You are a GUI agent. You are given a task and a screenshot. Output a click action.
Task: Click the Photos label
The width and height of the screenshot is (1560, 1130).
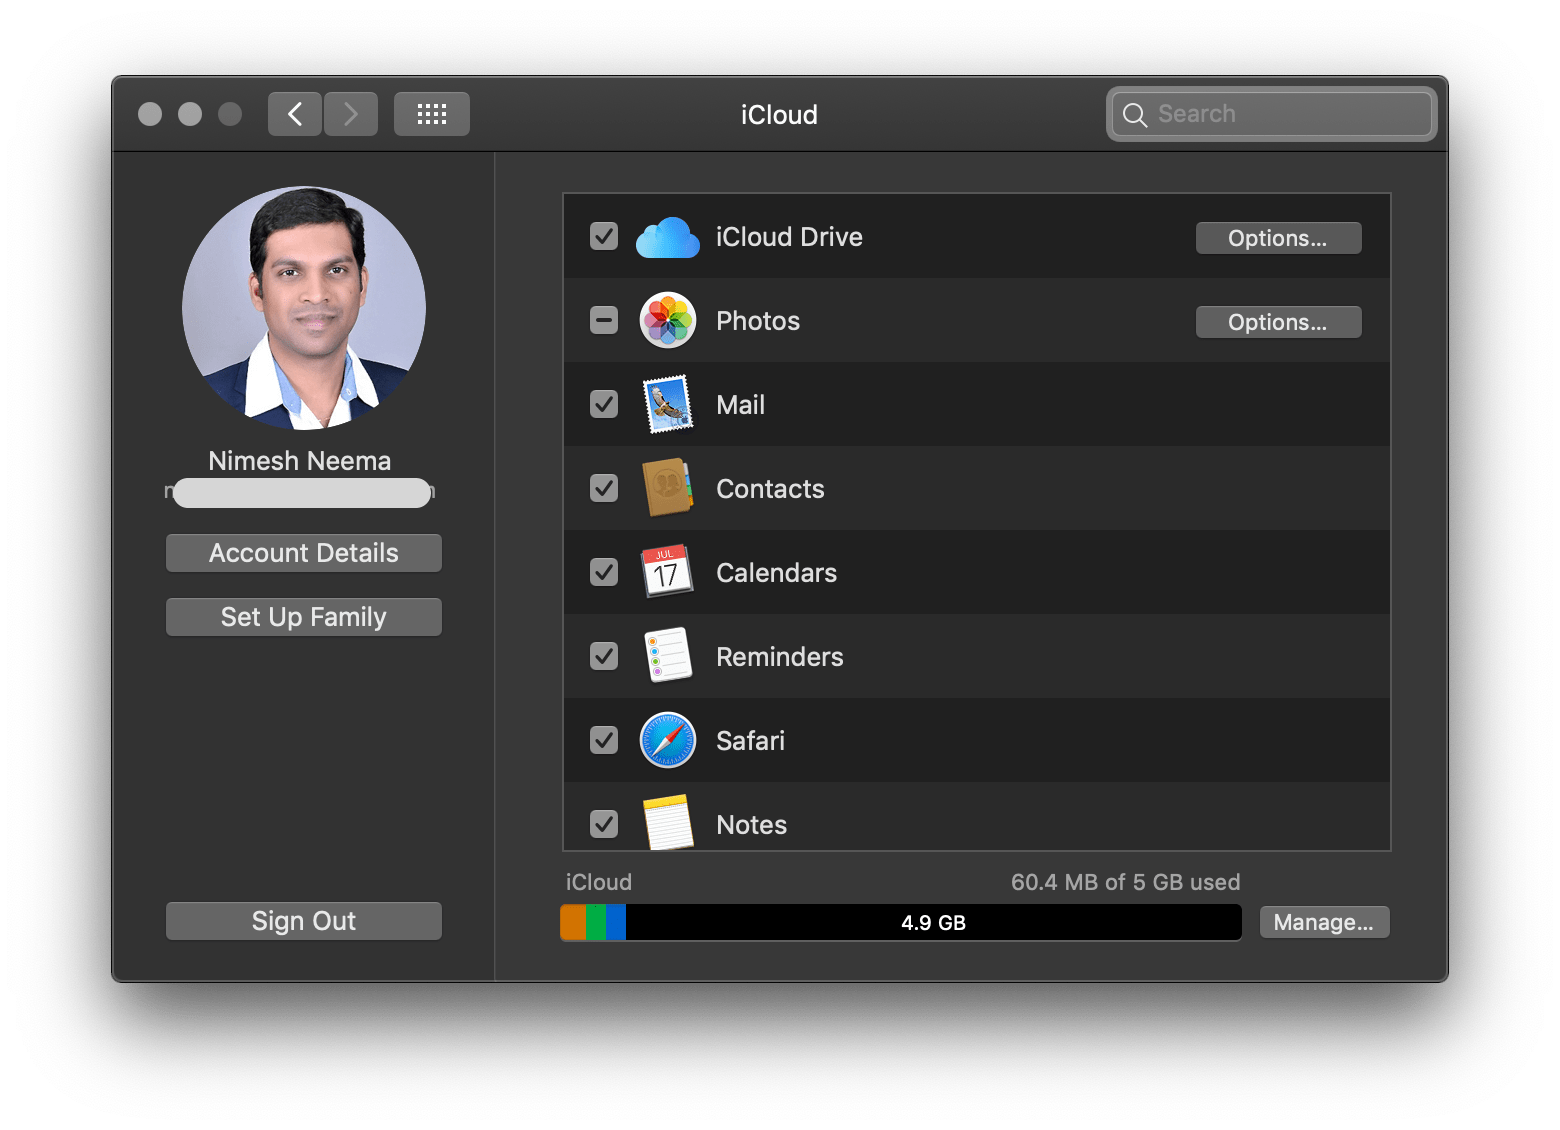tap(758, 321)
